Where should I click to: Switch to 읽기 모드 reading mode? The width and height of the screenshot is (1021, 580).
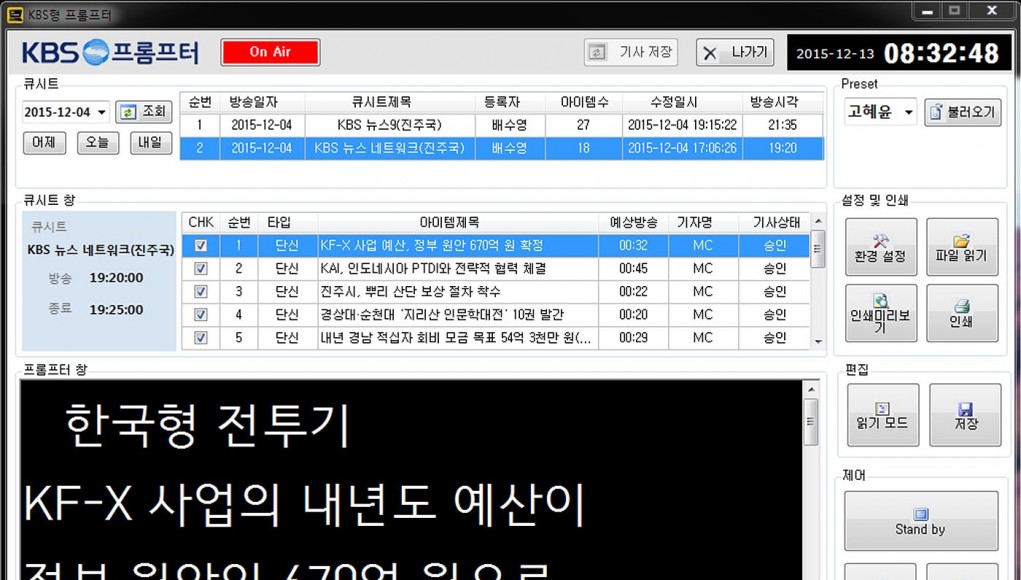[883, 415]
